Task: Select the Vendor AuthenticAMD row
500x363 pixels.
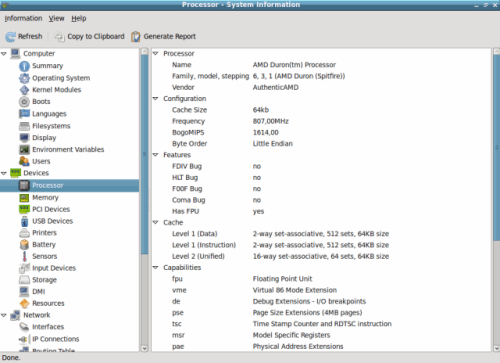Action: pos(321,87)
